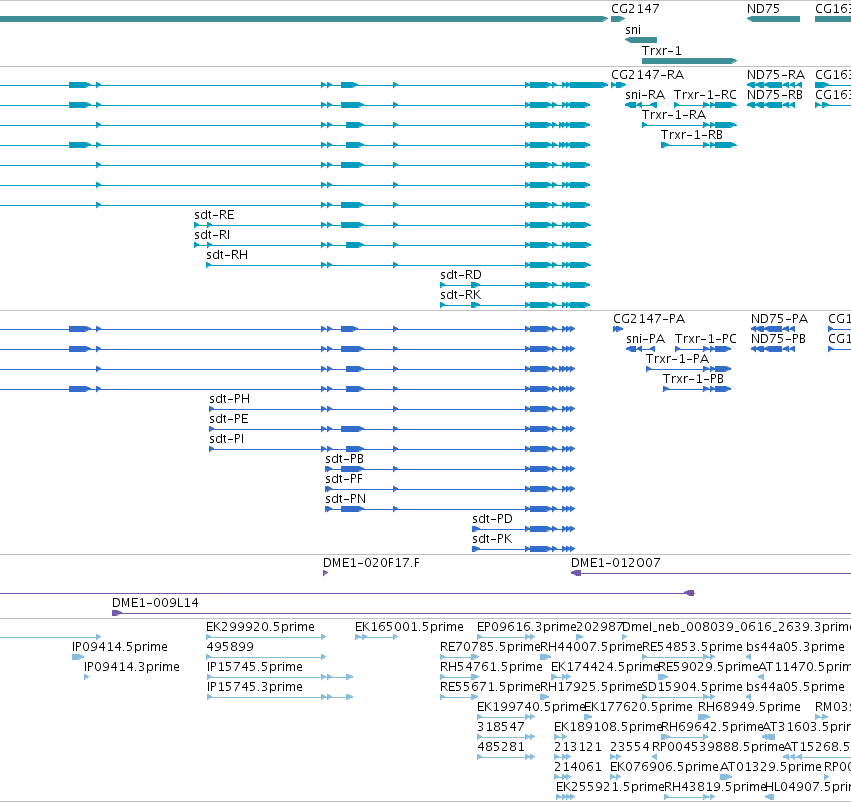The width and height of the screenshot is (851, 802).
Task: Select the IP09414.5prime EST label
Action: click(x=119, y=647)
